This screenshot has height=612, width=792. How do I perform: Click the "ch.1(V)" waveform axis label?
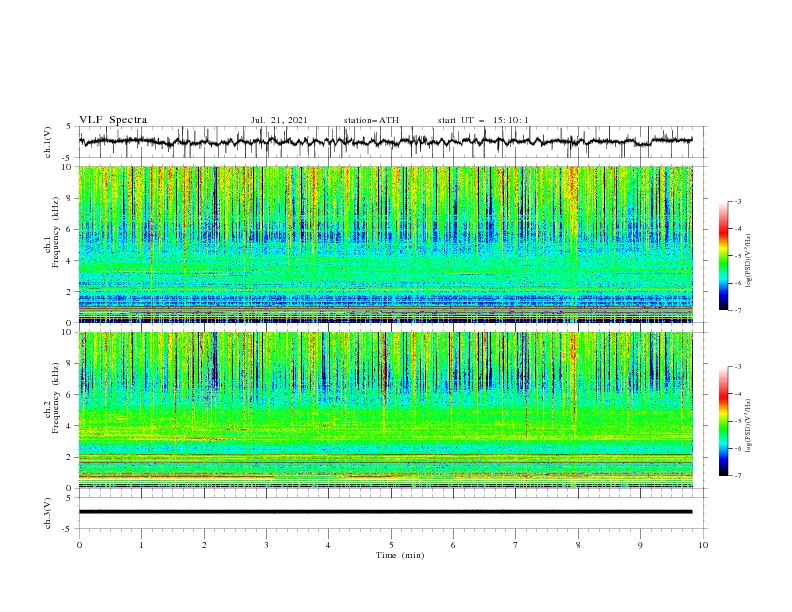pos(47,142)
